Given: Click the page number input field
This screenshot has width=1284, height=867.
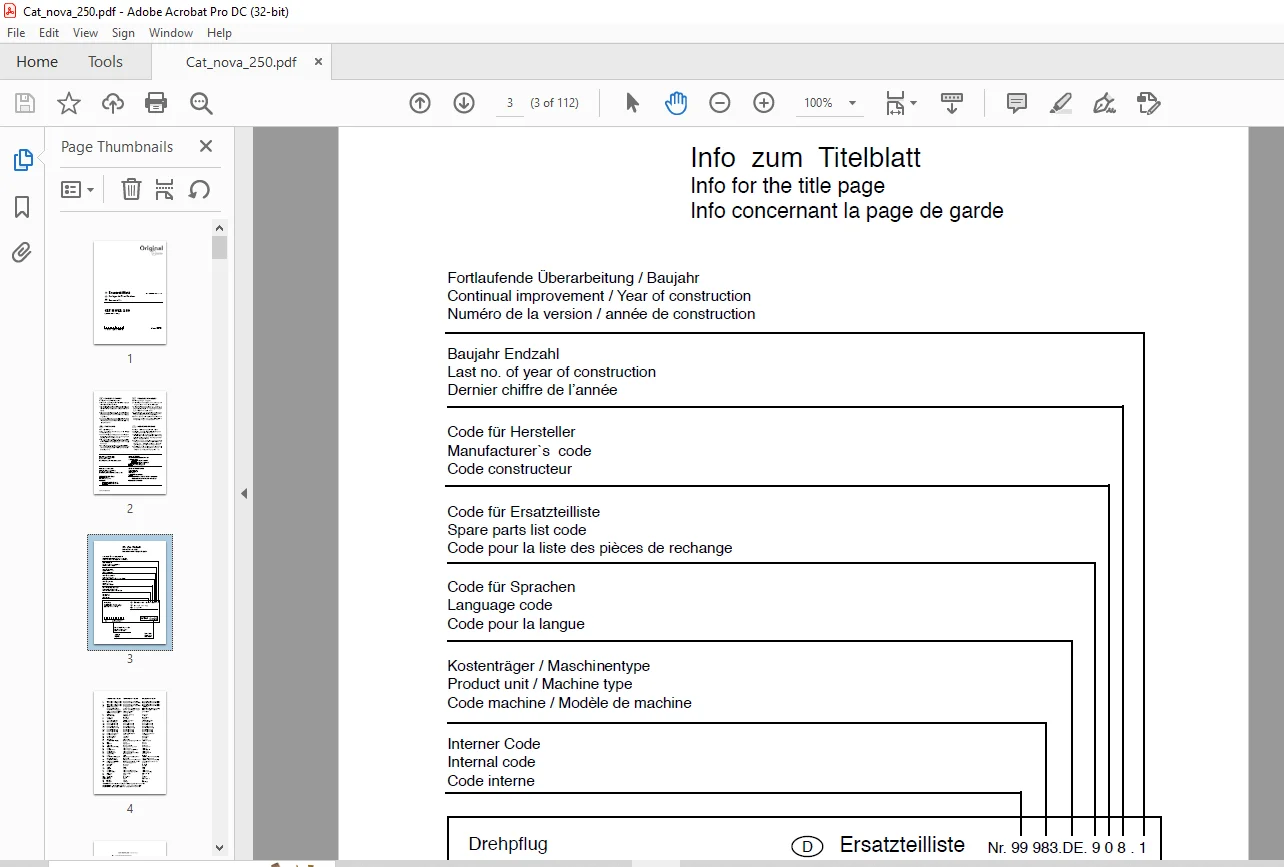Looking at the screenshot, I should [x=509, y=103].
